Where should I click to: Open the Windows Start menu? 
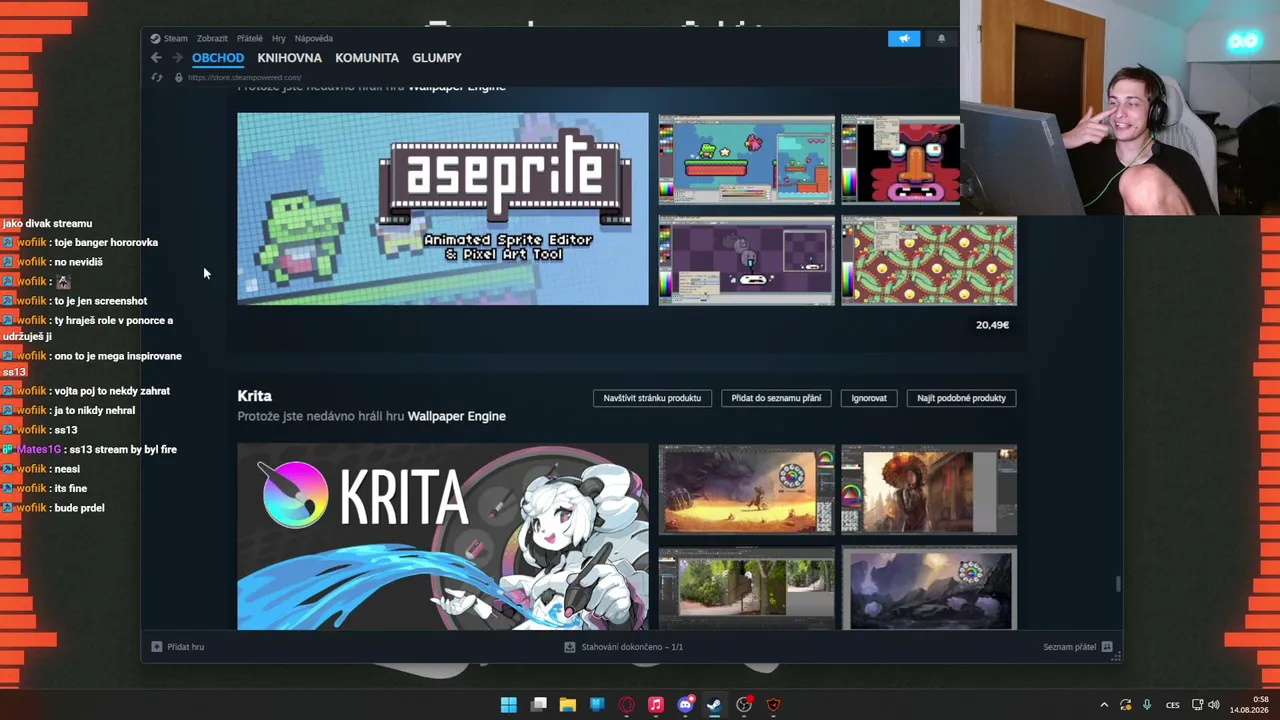point(509,705)
